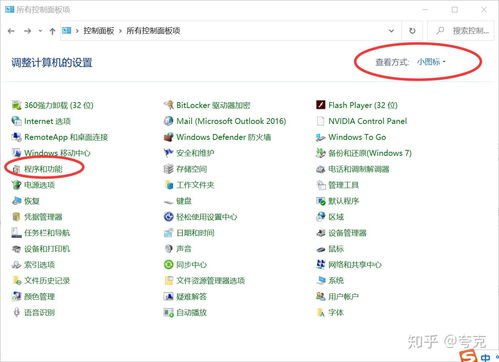Click the 文件历史记录 icon
This screenshot has height=362, width=499.
[16, 281]
